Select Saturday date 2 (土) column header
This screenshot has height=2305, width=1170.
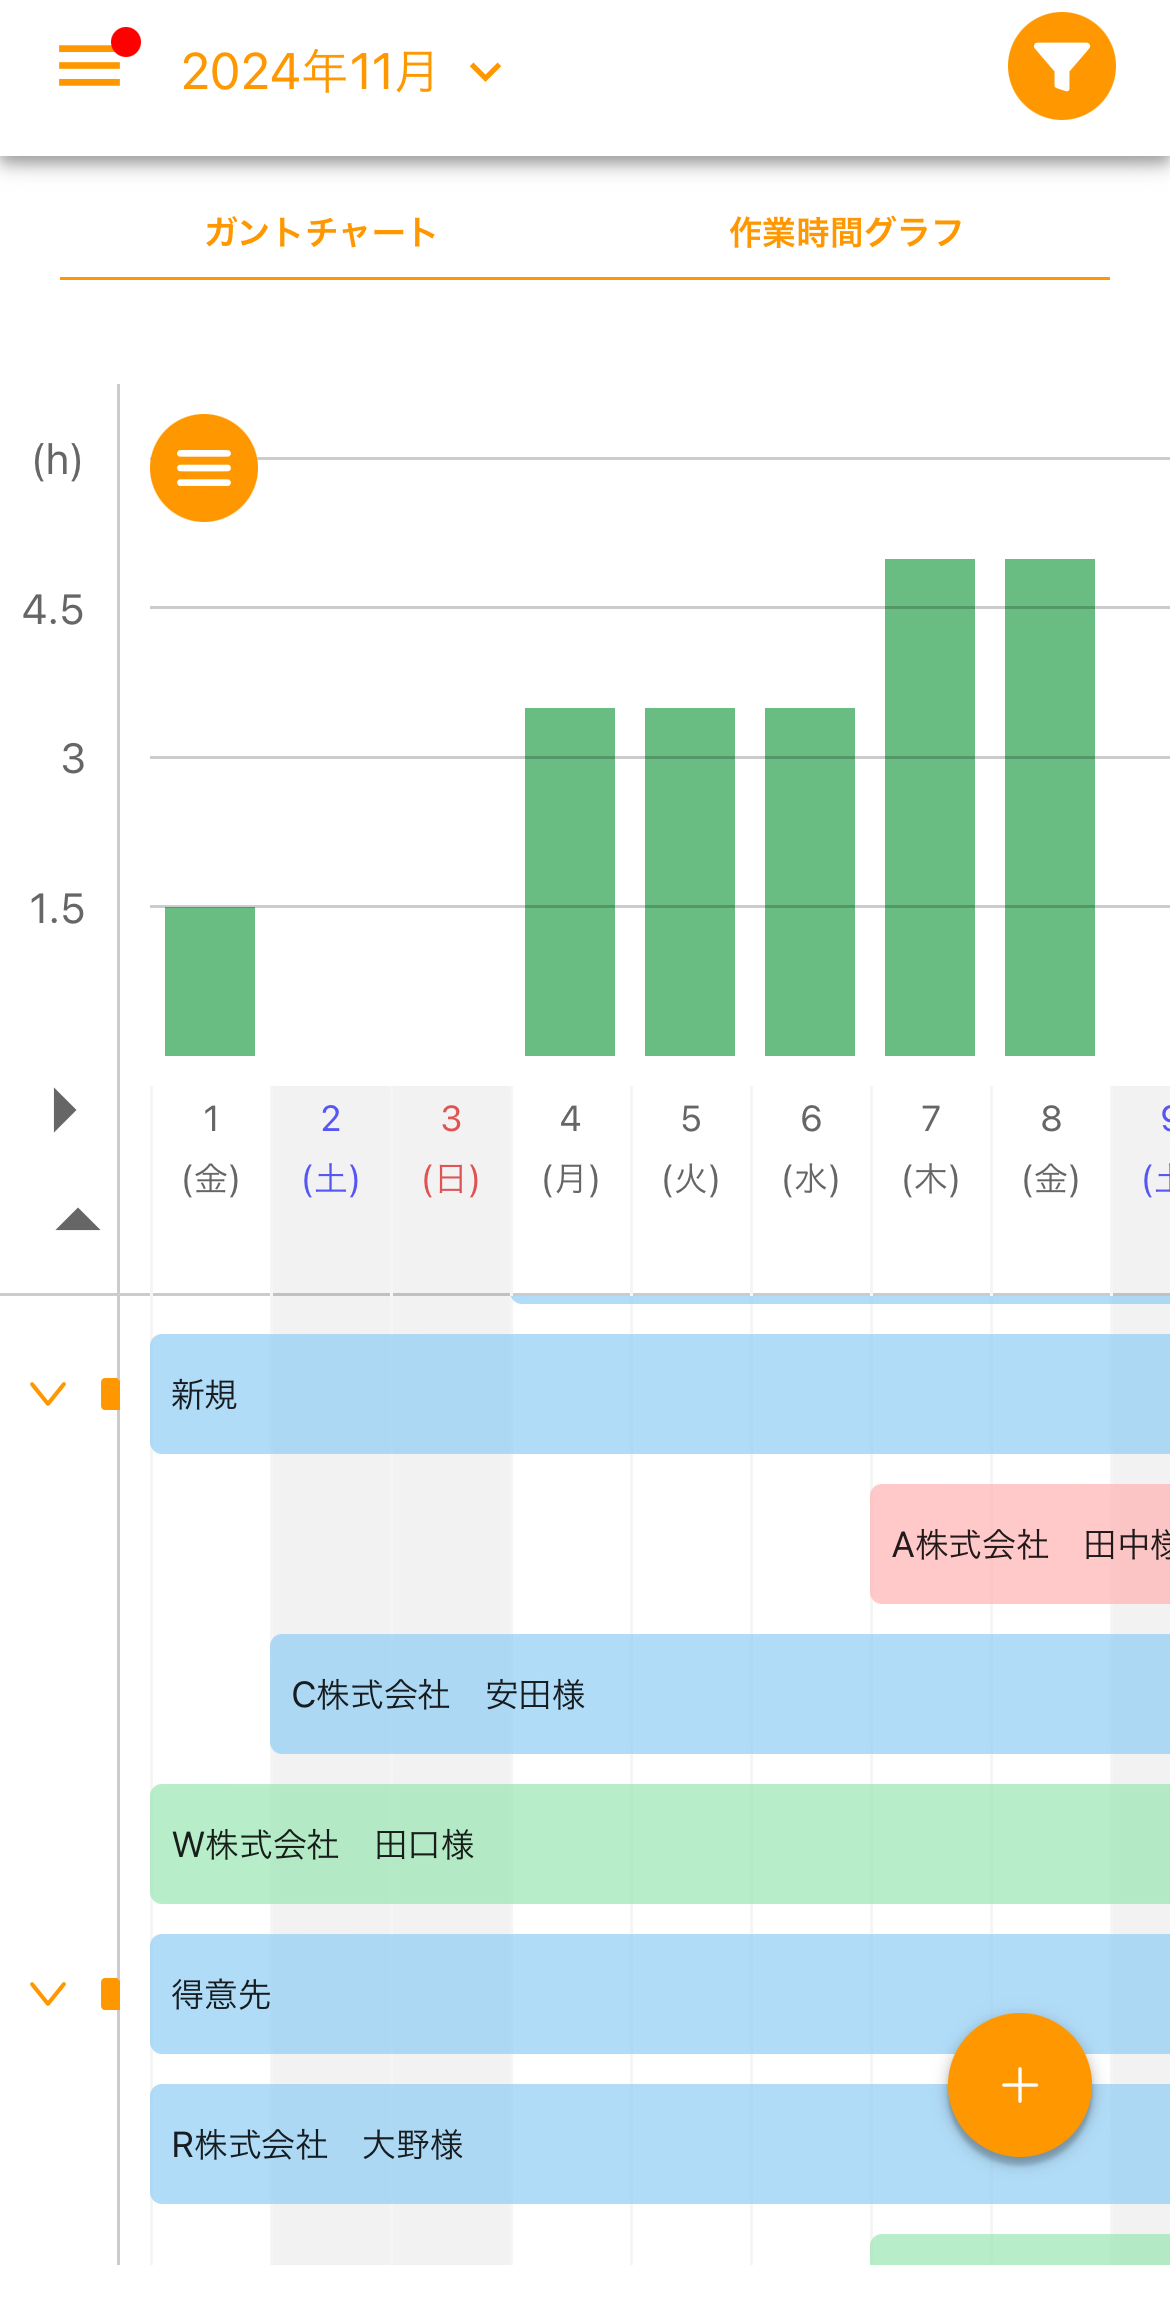click(x=331, y=1148)
